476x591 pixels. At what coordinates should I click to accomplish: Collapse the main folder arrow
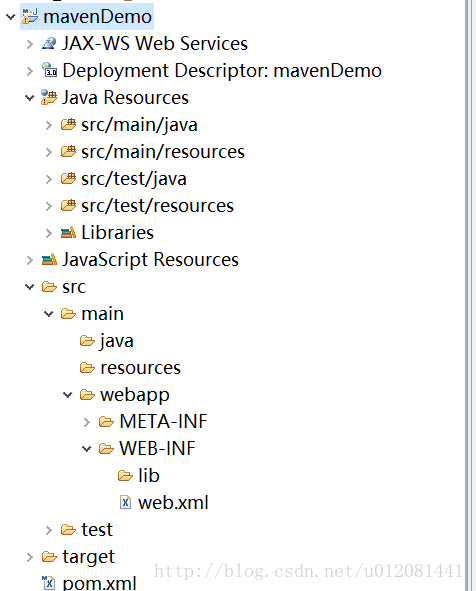pyautogui.click(x=49, y=314)
